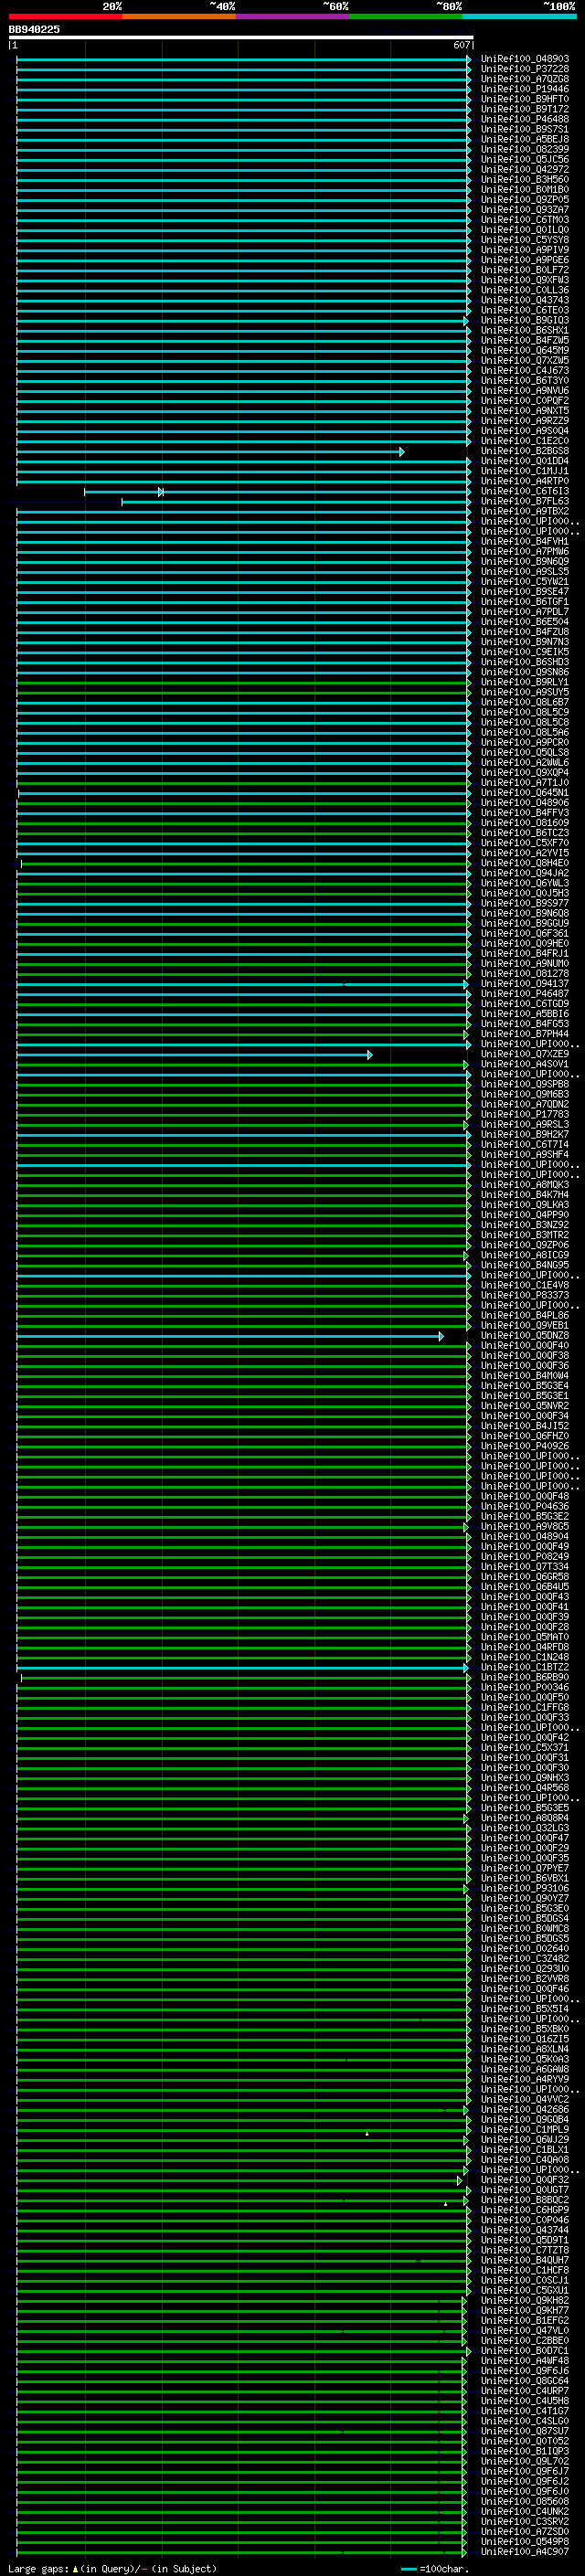This screenshot has height=2576, width=585.
Task: Click the UniRef100_A8MQK3 label
Action: (x=525, y=1184)
